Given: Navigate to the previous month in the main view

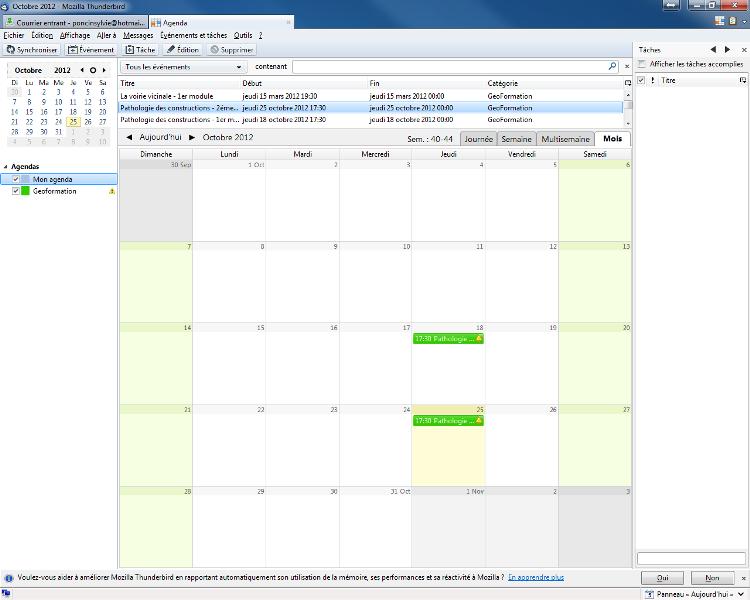Looking at the screenshot, I should 129,137.
